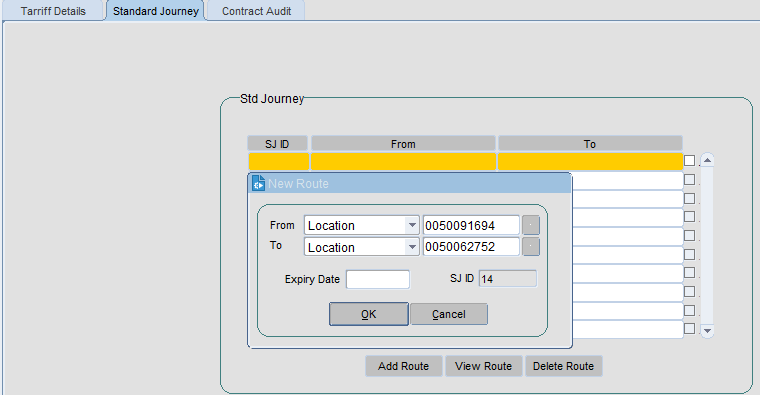Screen dimensions: 760x395
Task: Select the Standard Journey tab
Action: click(x=156, y=11)
